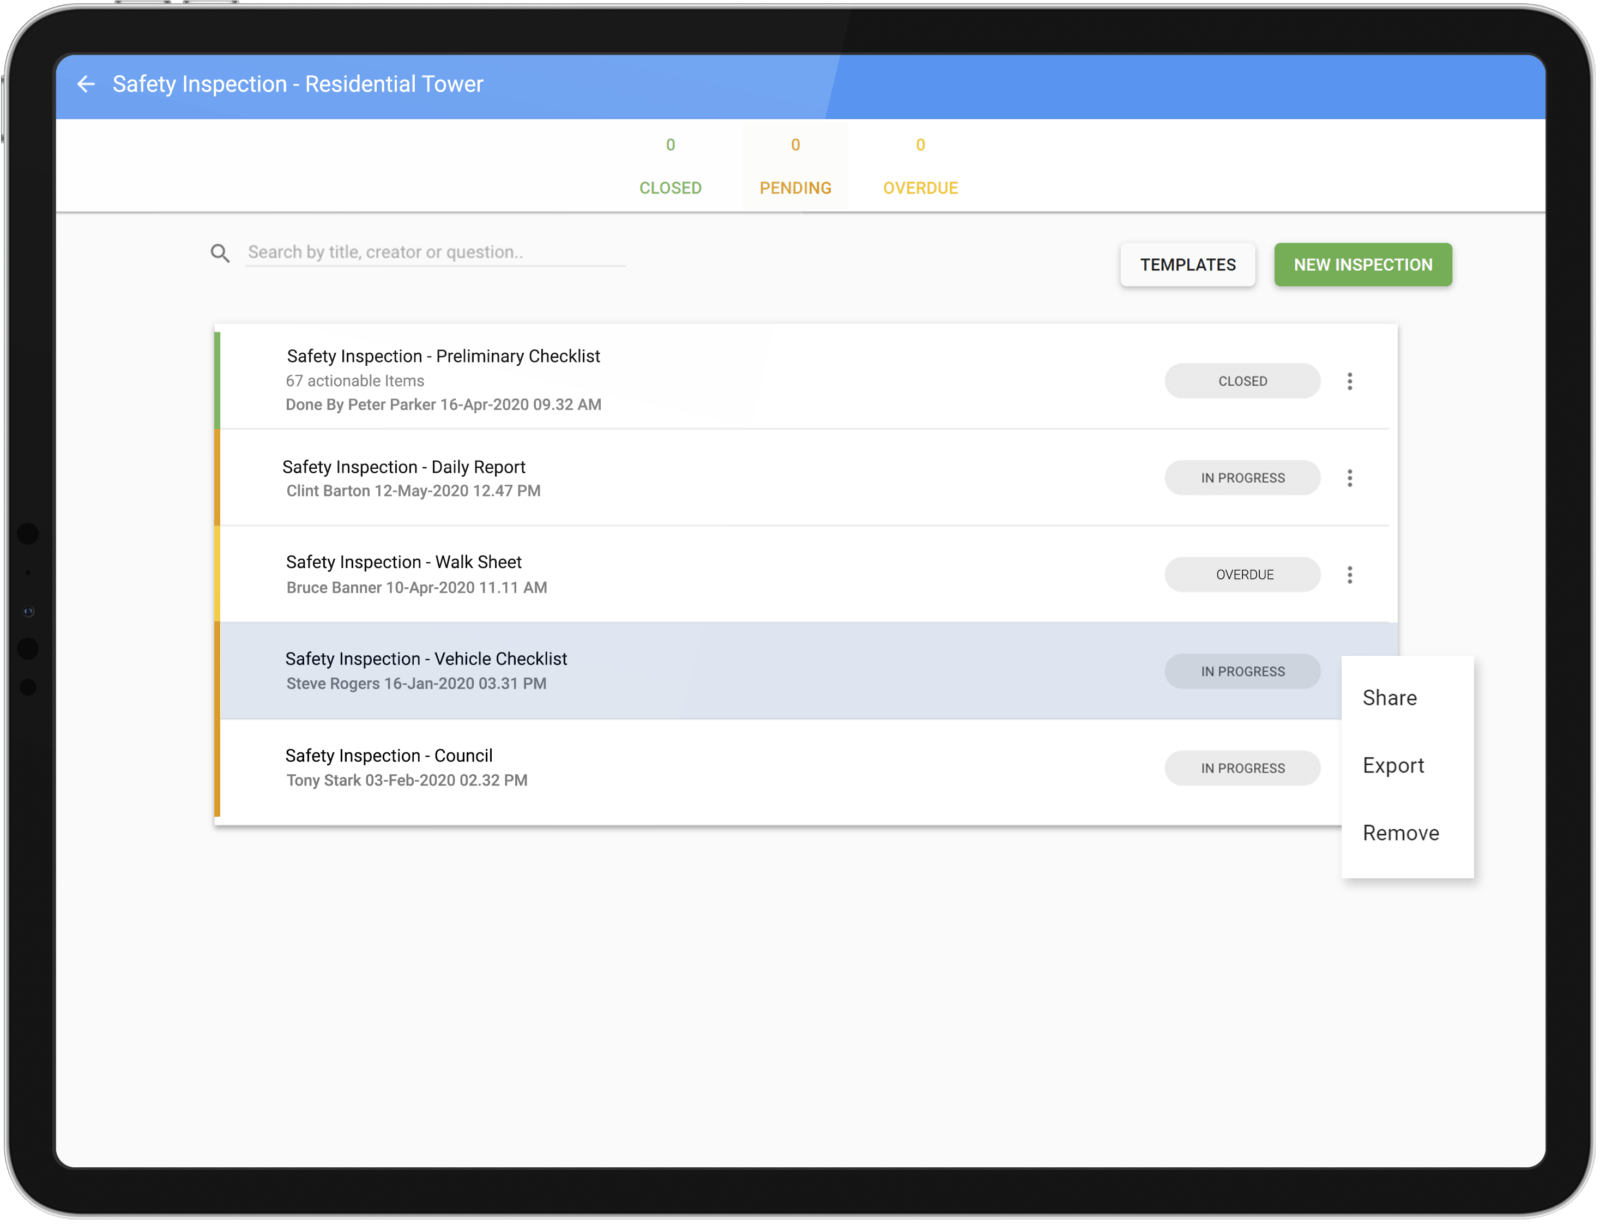
Task: Click the overdue count number zero
Action: (x=920, y=145)
